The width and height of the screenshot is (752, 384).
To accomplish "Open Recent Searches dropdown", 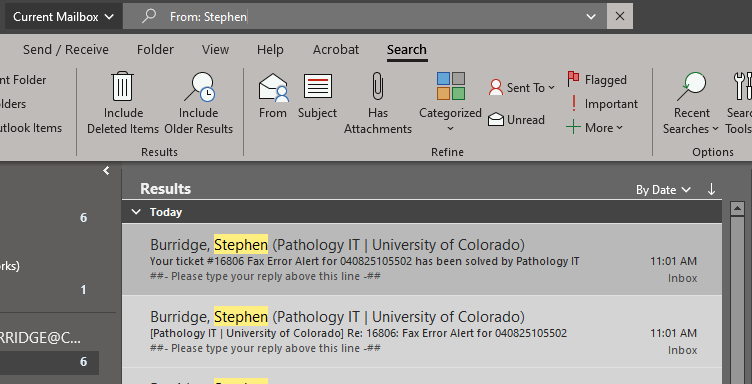I will (x=691, y=103).
